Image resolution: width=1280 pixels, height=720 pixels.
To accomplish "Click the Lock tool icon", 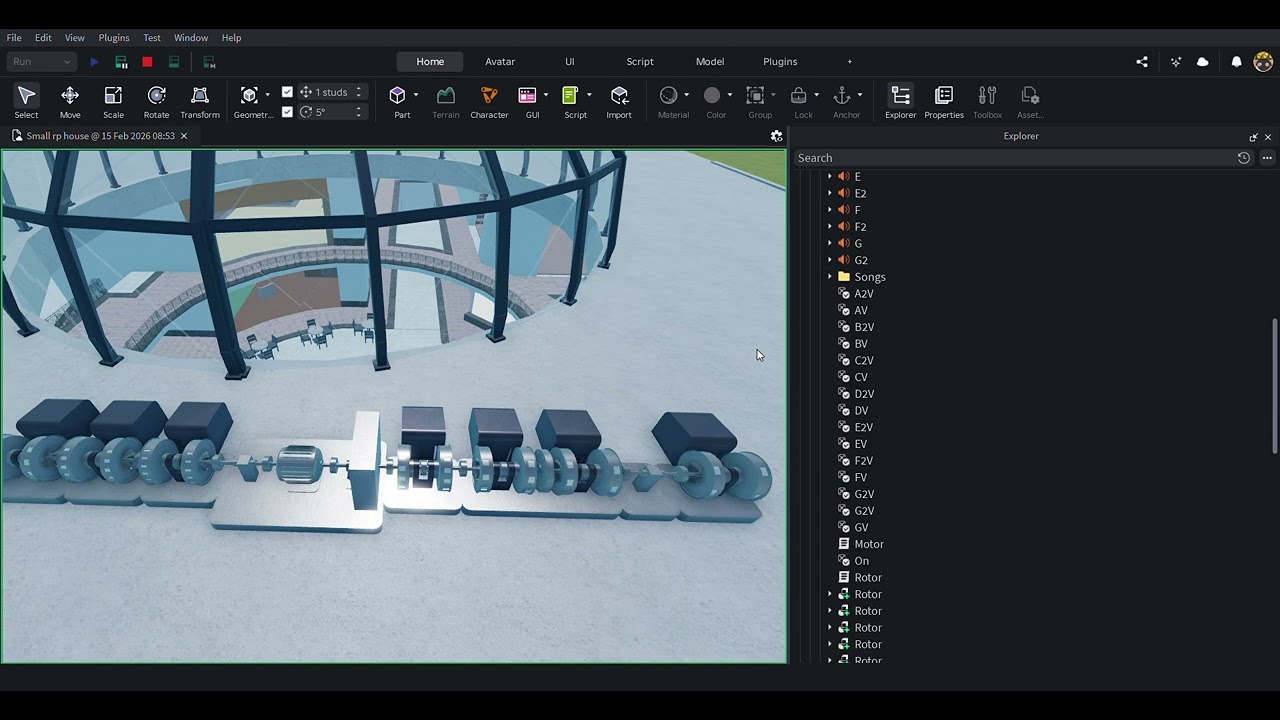I will coord(798,96).
